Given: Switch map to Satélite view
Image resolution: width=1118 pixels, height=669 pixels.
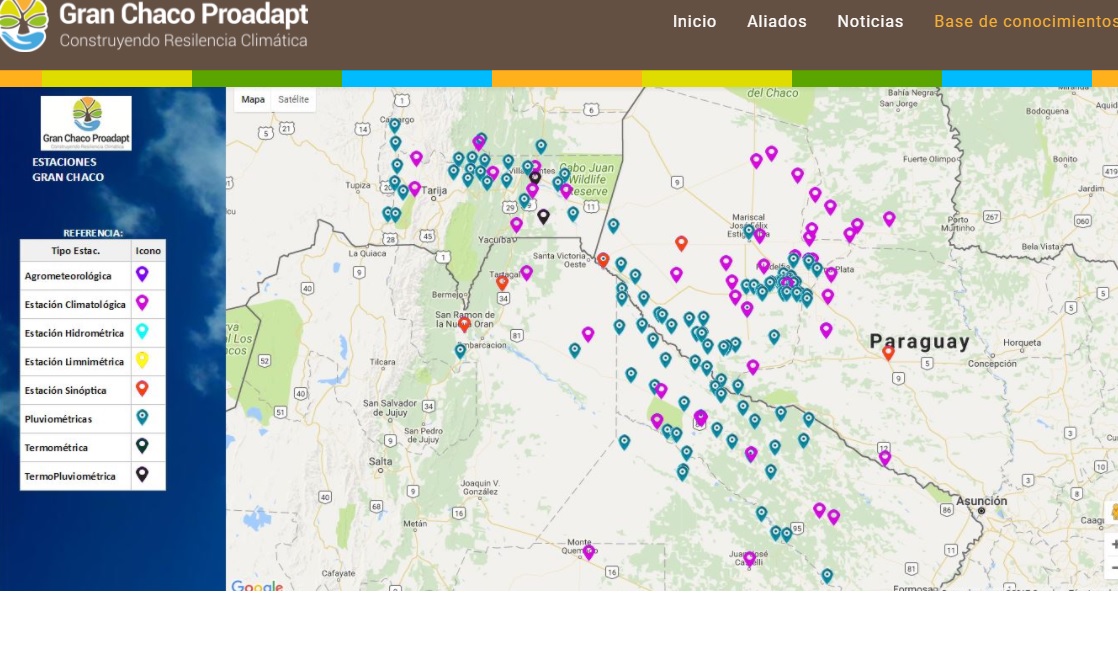Looking at the screenshot, I should point(294,100).
